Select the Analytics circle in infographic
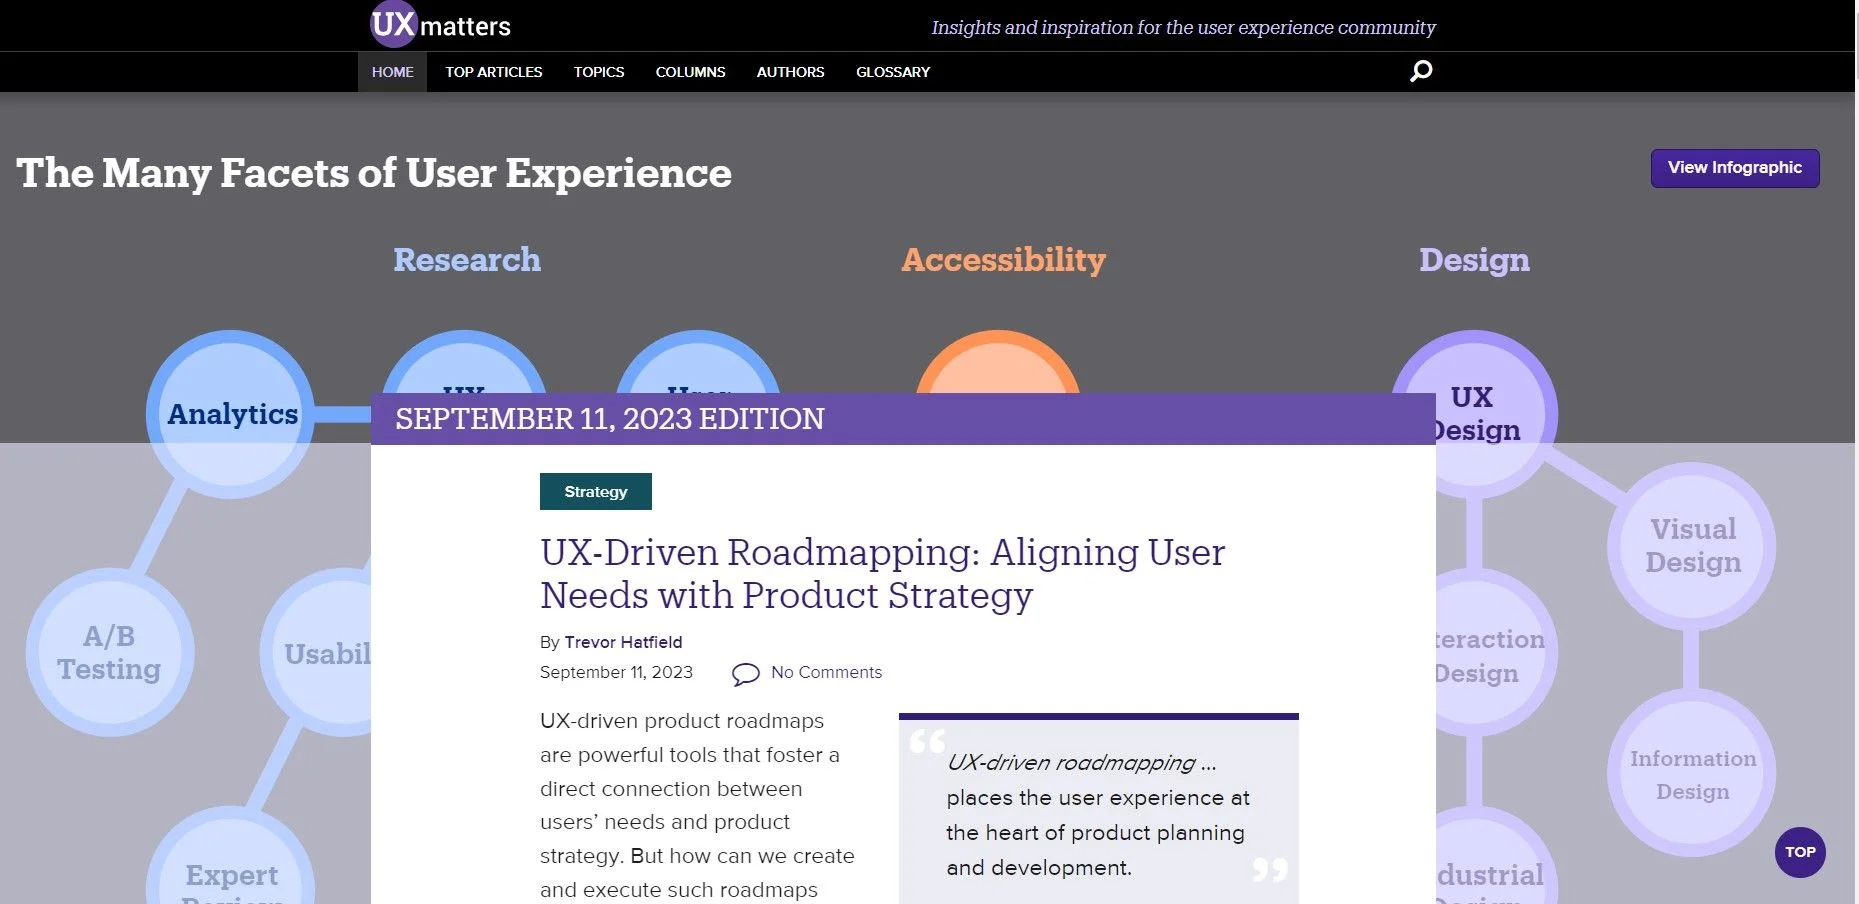This screenshot has width=1859, height=904. (231, 414)
